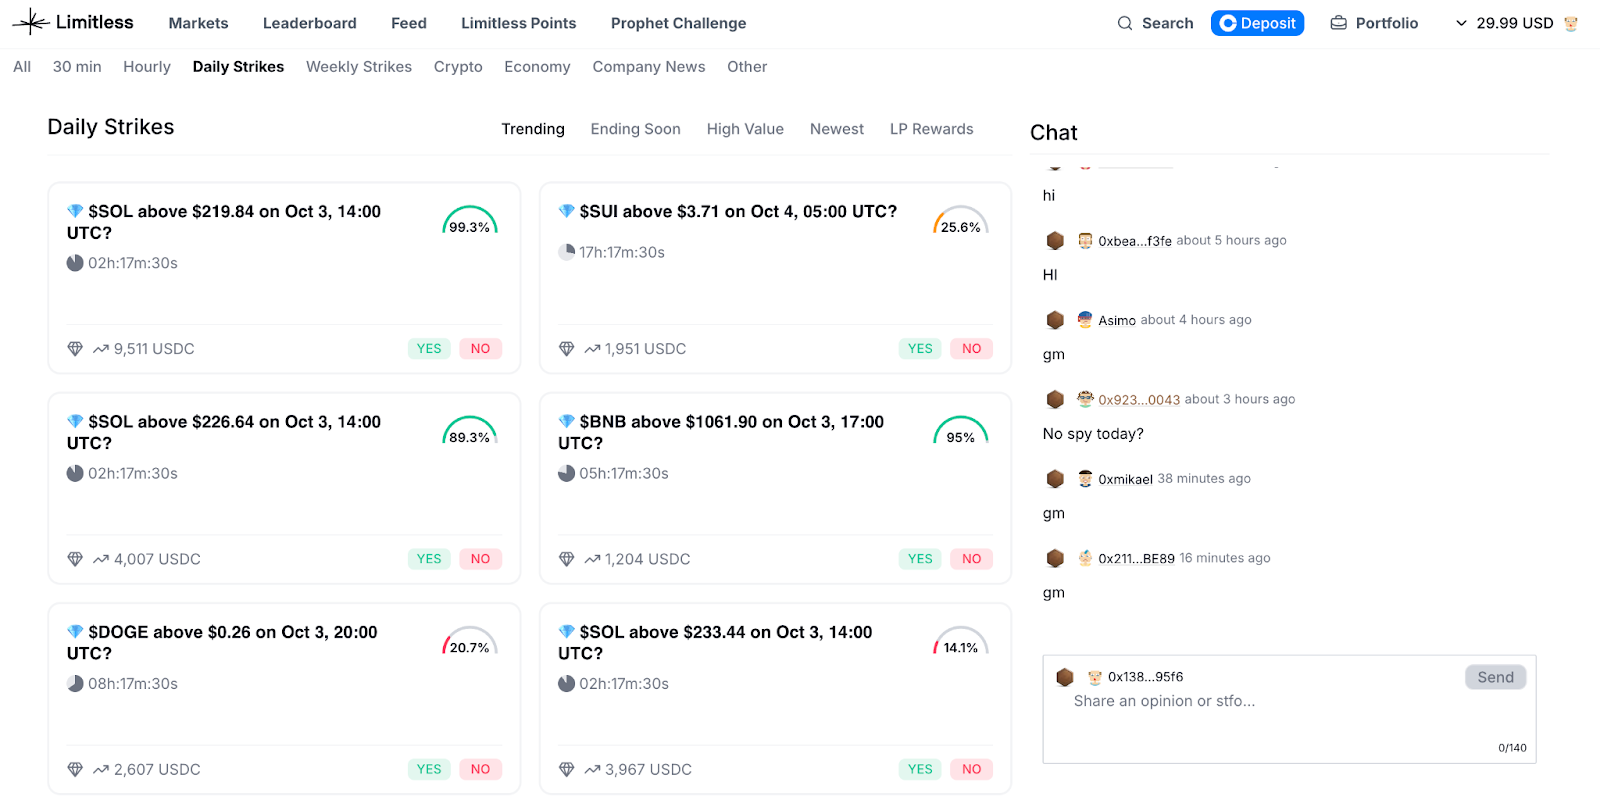
Task: Select YES on BNB above $1061.90 market
Action: (920, 559)
